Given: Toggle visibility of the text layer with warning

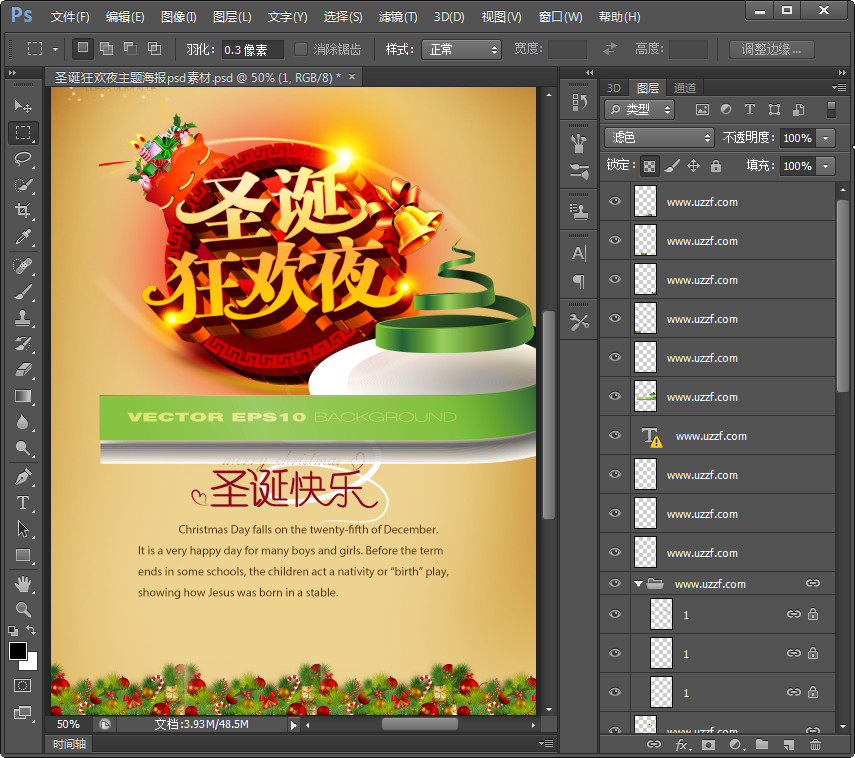Looking at the screenshot, I should (x=615, y=435).
